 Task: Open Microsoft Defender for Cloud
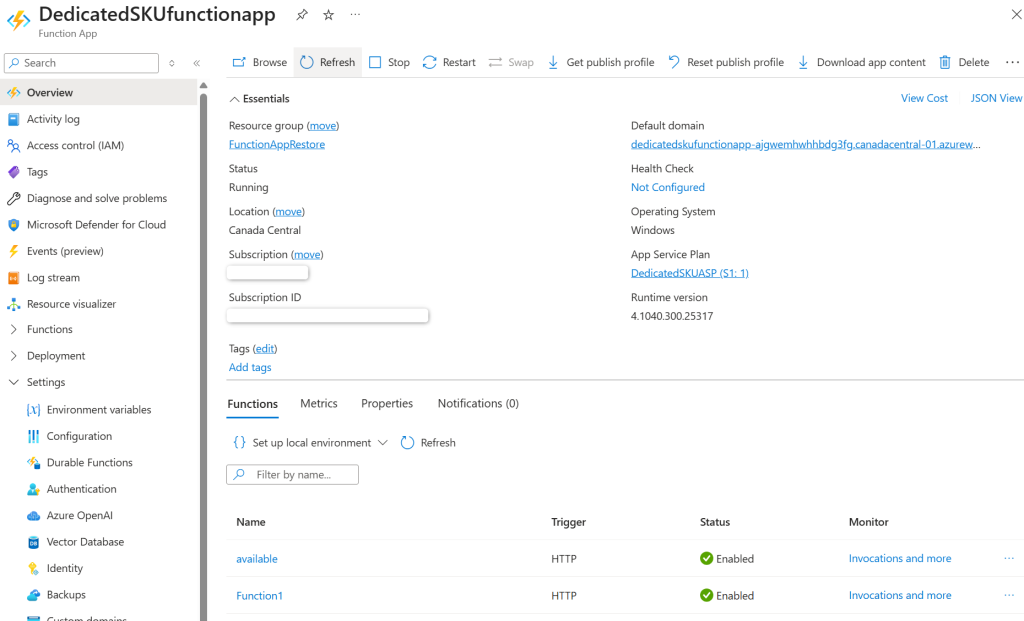coord(98,225)
